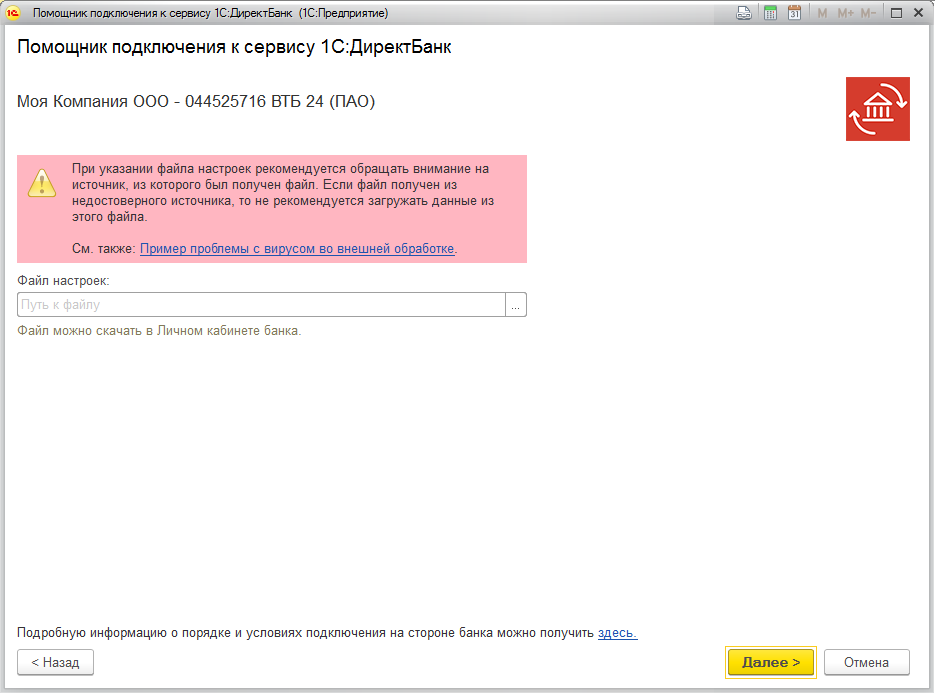Browse for settings file with ellipsis button
935x693 pixels.
(x=516, y=305)
